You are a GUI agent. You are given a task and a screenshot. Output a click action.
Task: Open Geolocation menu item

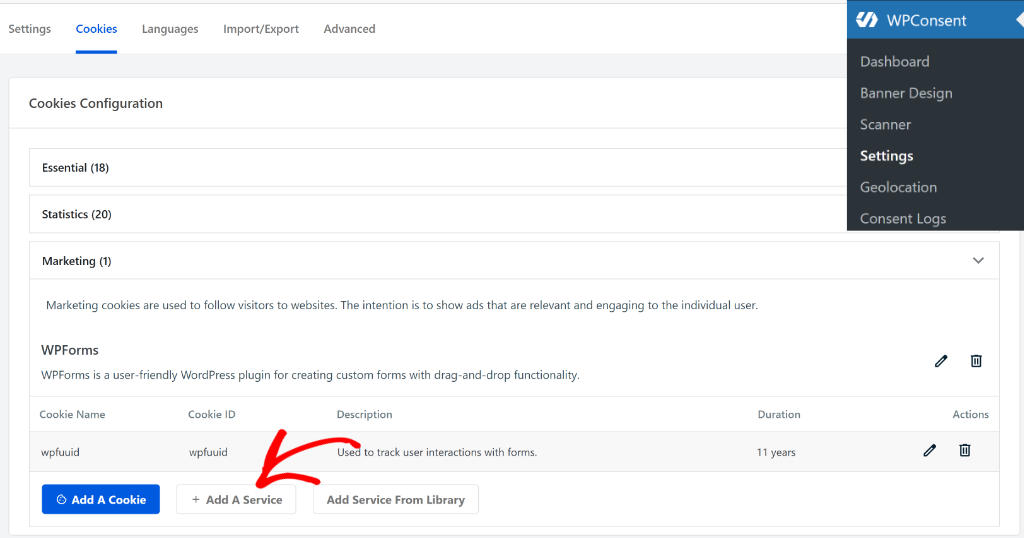click(898, 187)
